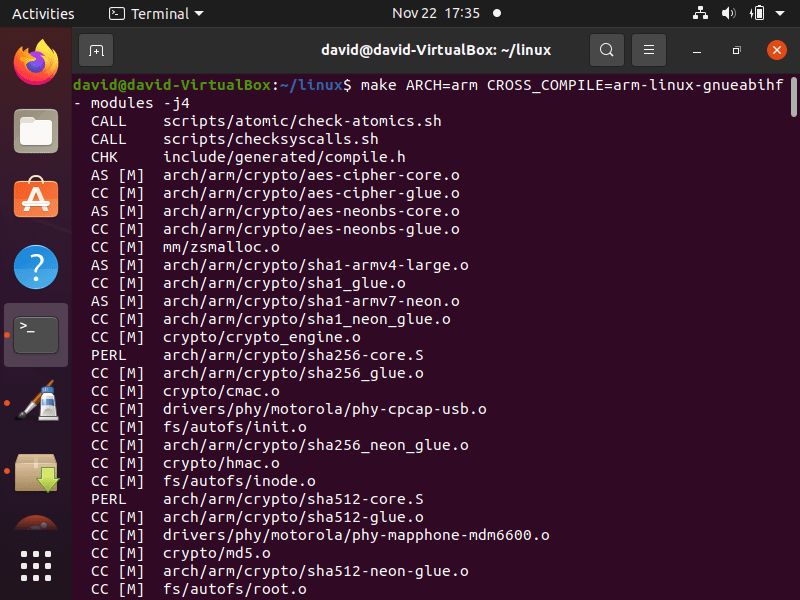The height and width of the screenshot is (600, 800).
Task: Click the network icon in the top bar
Action: (x=699, y=13)
